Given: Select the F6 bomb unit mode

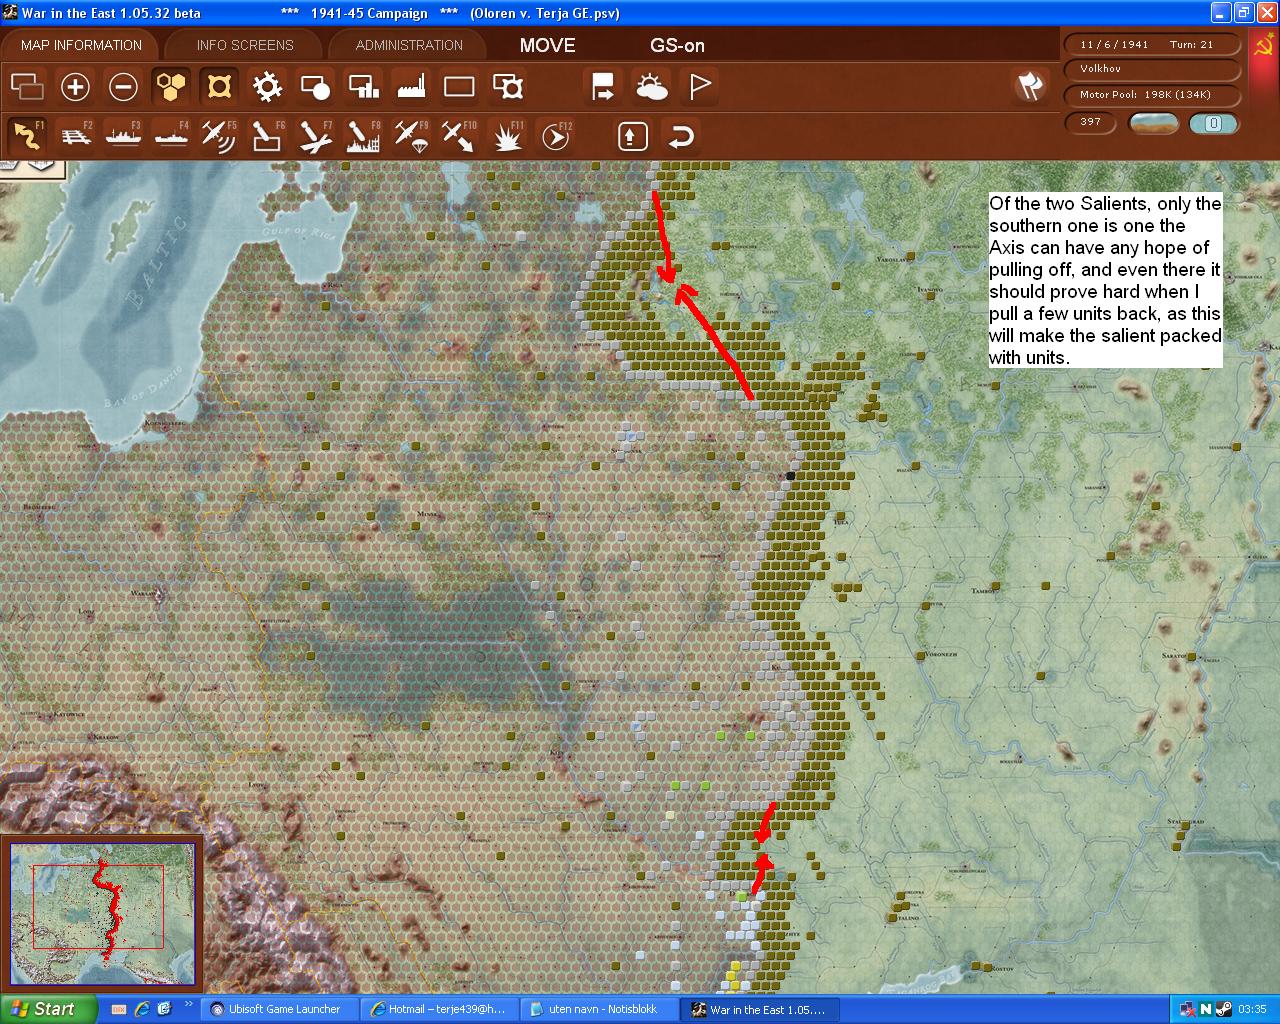Looking at the screenshot, I should click(267, 135).
